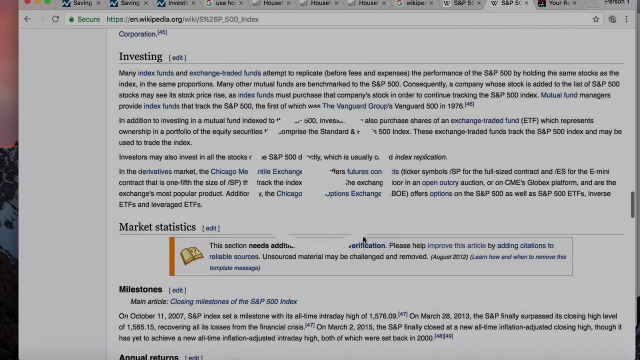Open the 'derivatives' link
Screen dimensions: 640x360
pos(155,172)
